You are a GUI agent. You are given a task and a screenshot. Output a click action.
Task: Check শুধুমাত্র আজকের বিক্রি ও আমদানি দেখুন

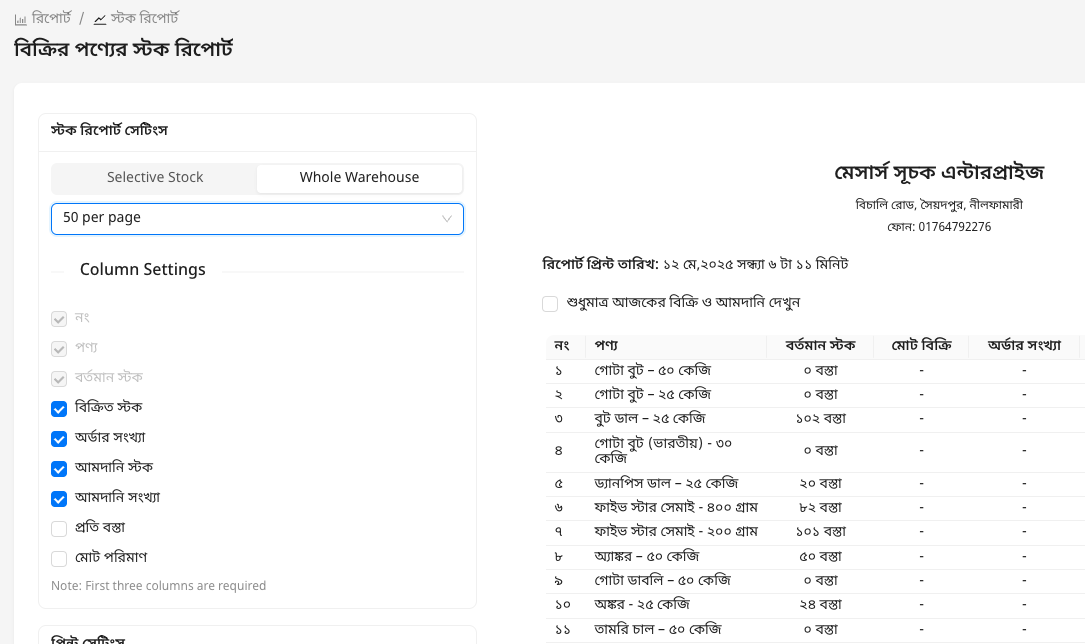tap(549, 303)
